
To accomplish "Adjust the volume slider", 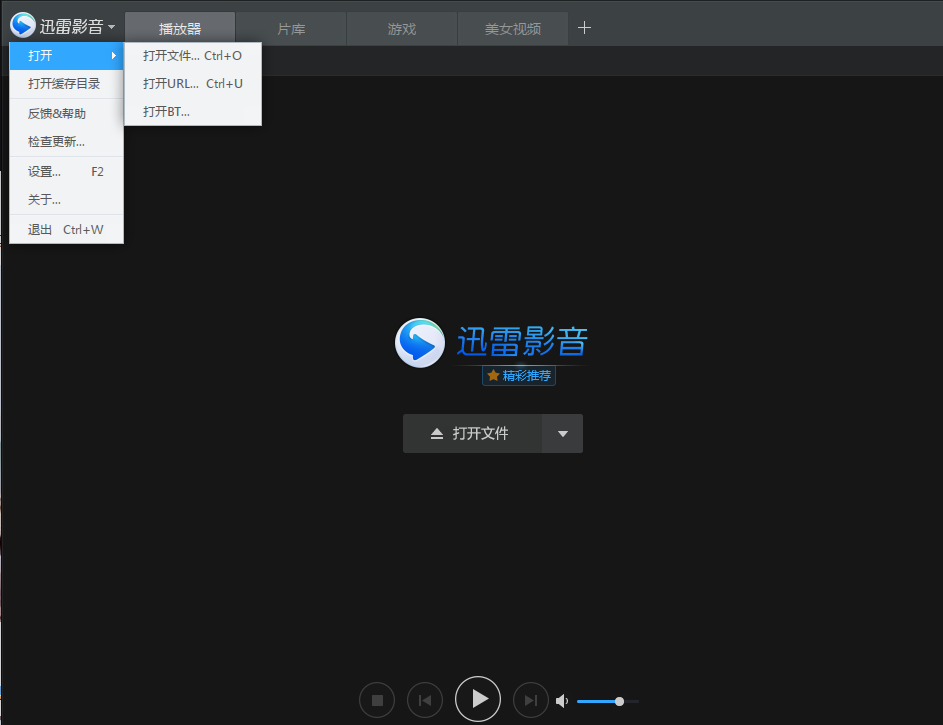I will coord(607,701).
